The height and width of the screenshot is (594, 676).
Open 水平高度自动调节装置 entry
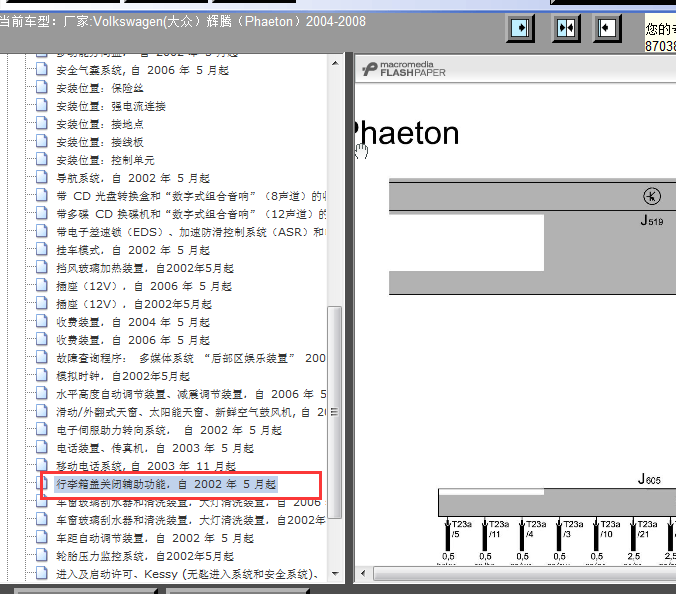pyautogui.click(x=191, y=394)
